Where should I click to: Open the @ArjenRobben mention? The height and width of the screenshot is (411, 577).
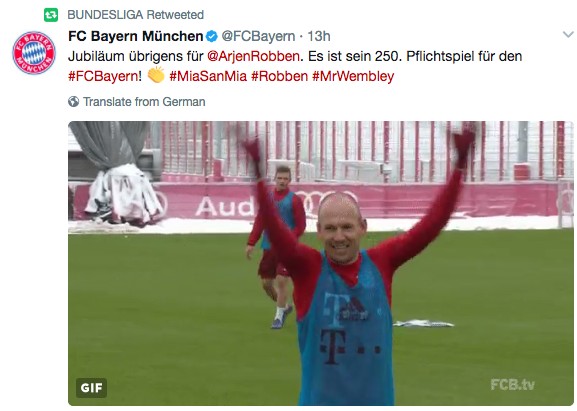click(253, 56)
